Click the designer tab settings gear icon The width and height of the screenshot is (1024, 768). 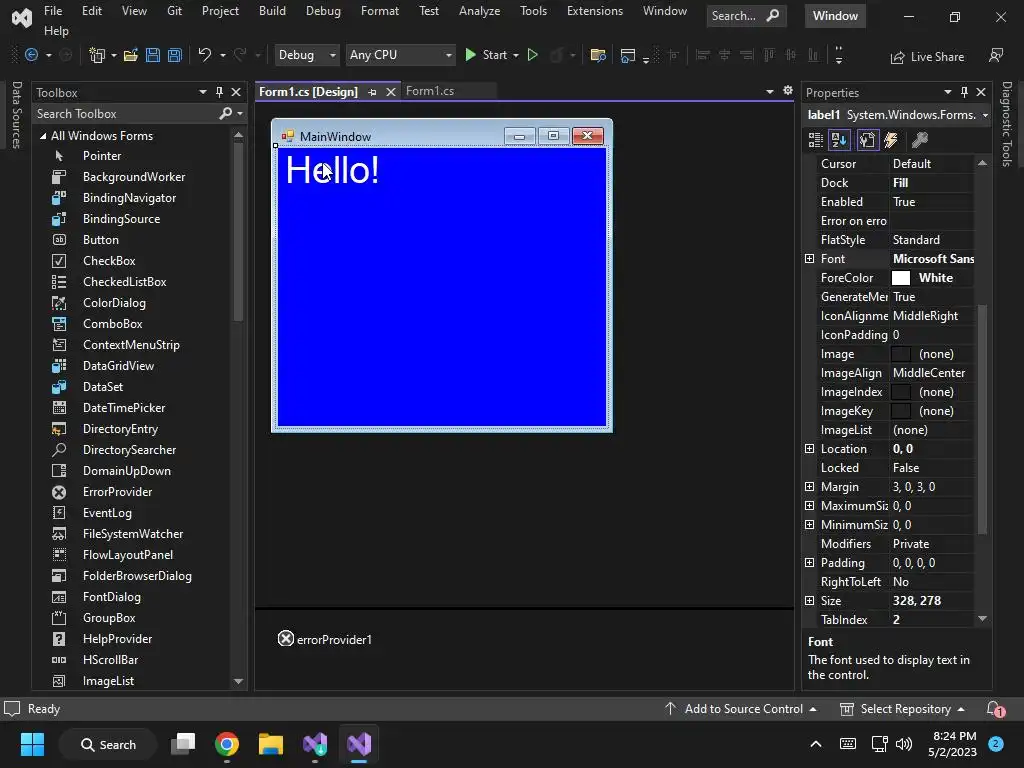click(788, 91)
